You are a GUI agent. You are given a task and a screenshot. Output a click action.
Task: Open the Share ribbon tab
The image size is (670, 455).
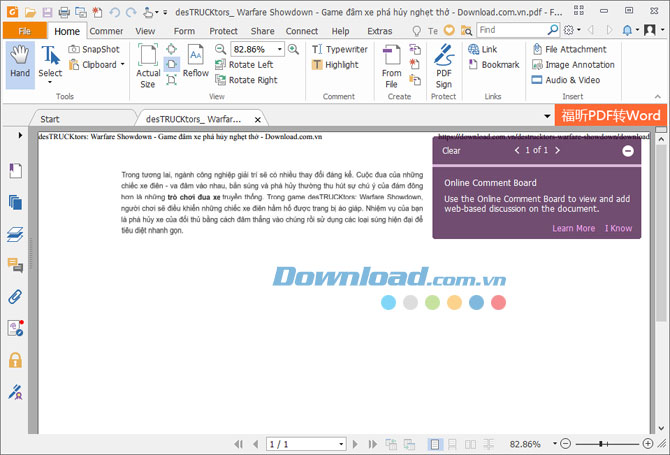point(262,31)
